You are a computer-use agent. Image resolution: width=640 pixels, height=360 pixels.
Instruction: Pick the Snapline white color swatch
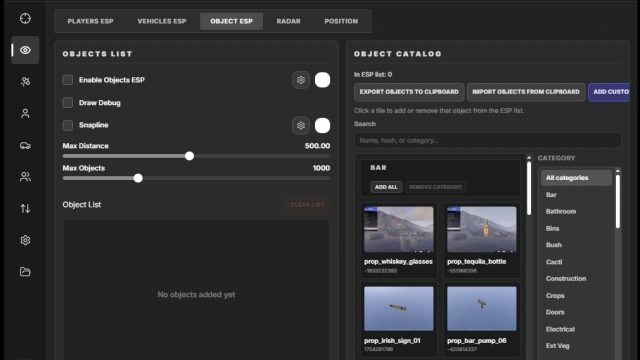322,125
